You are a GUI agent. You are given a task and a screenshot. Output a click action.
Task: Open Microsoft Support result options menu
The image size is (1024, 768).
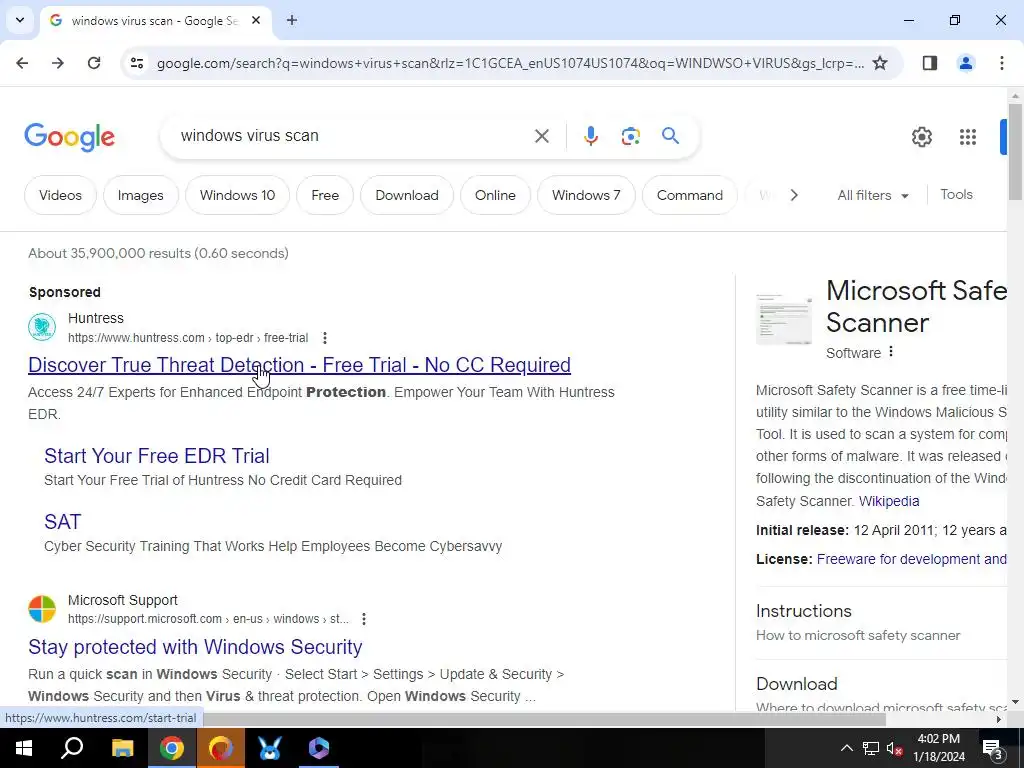pos(364,618)
